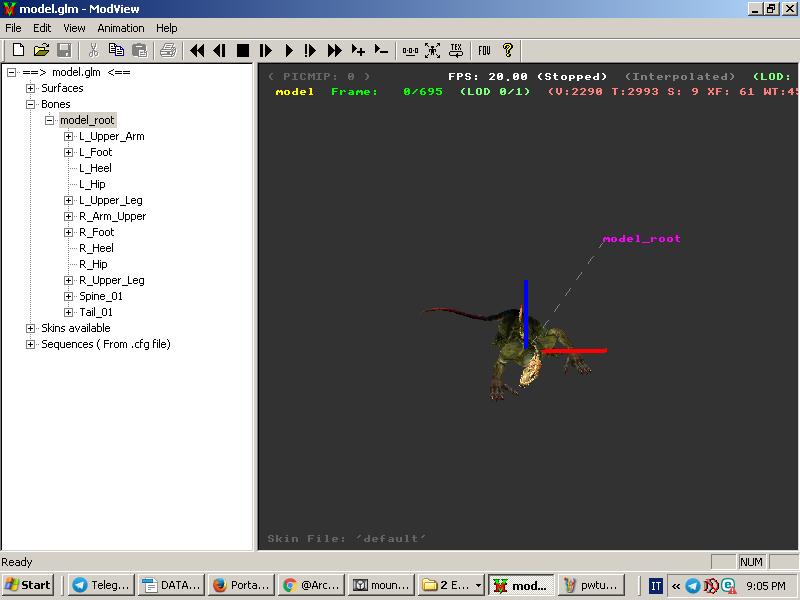Expand the Spine_01 bone

[x=68, y=296]
